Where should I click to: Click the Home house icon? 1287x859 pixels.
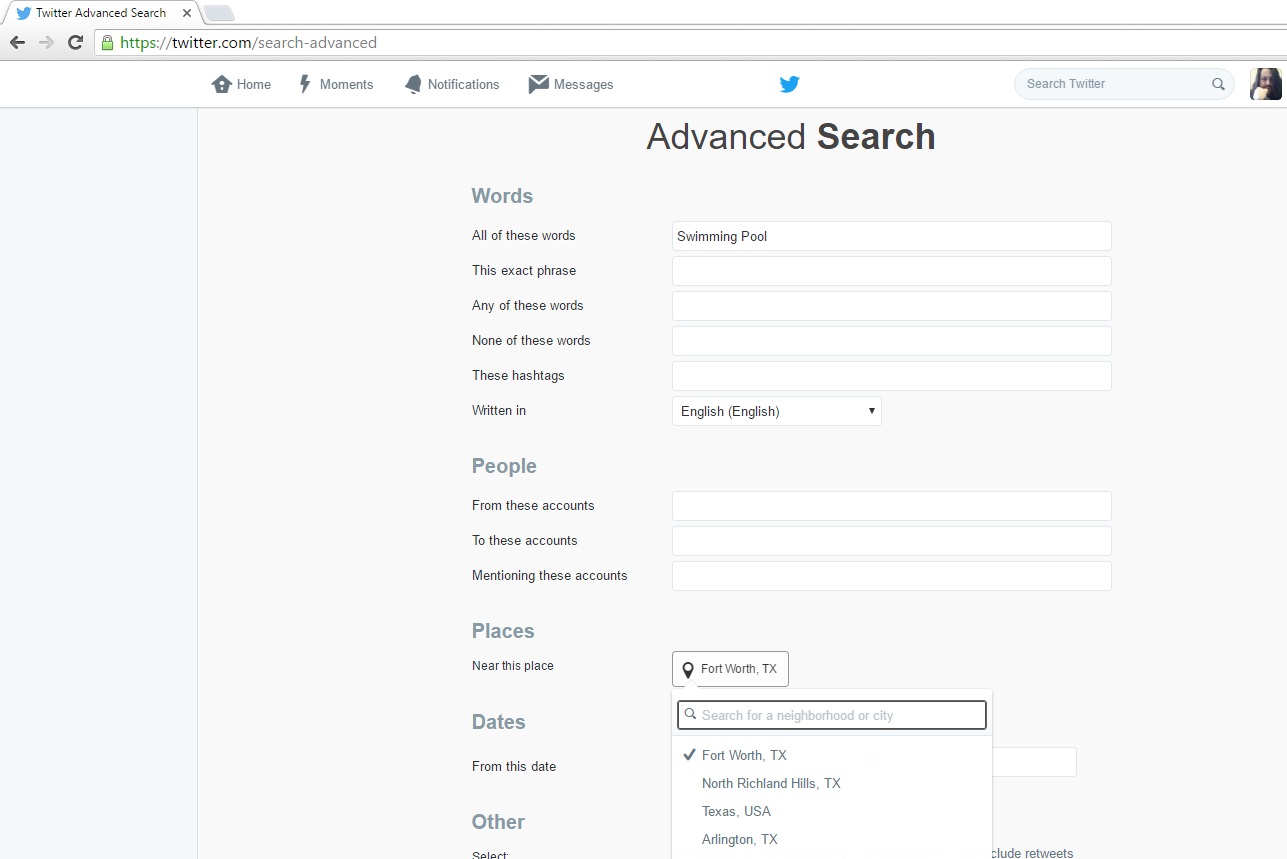click(x=222, y=84)
